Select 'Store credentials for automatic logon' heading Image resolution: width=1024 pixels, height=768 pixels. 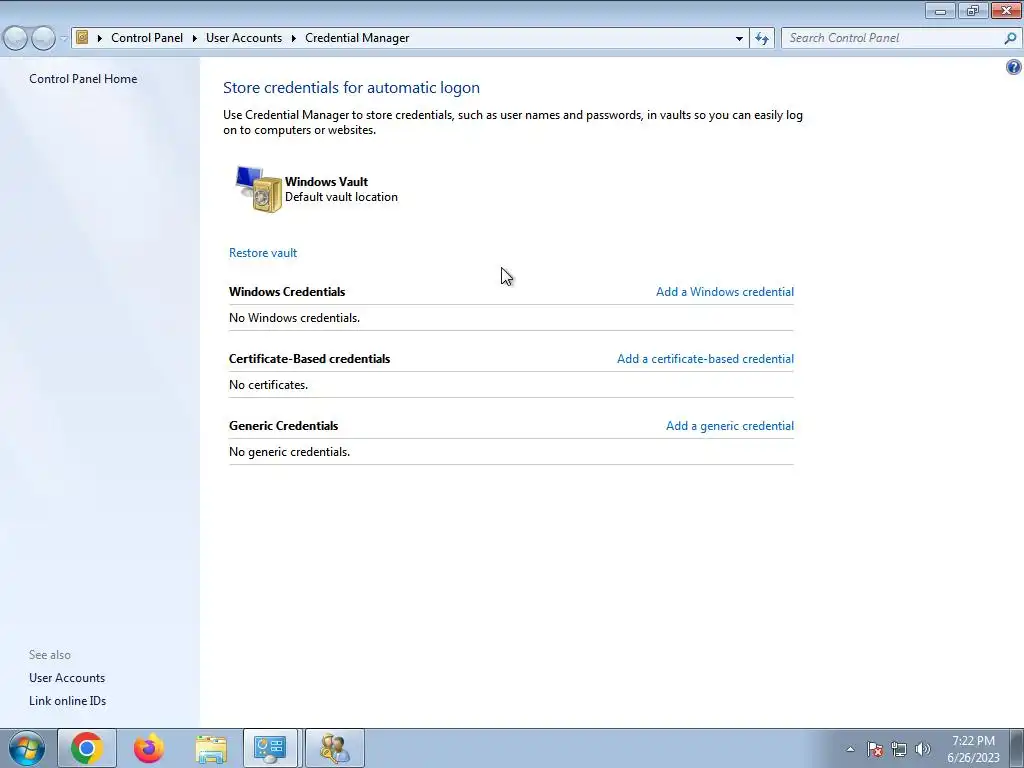(351, 88)
